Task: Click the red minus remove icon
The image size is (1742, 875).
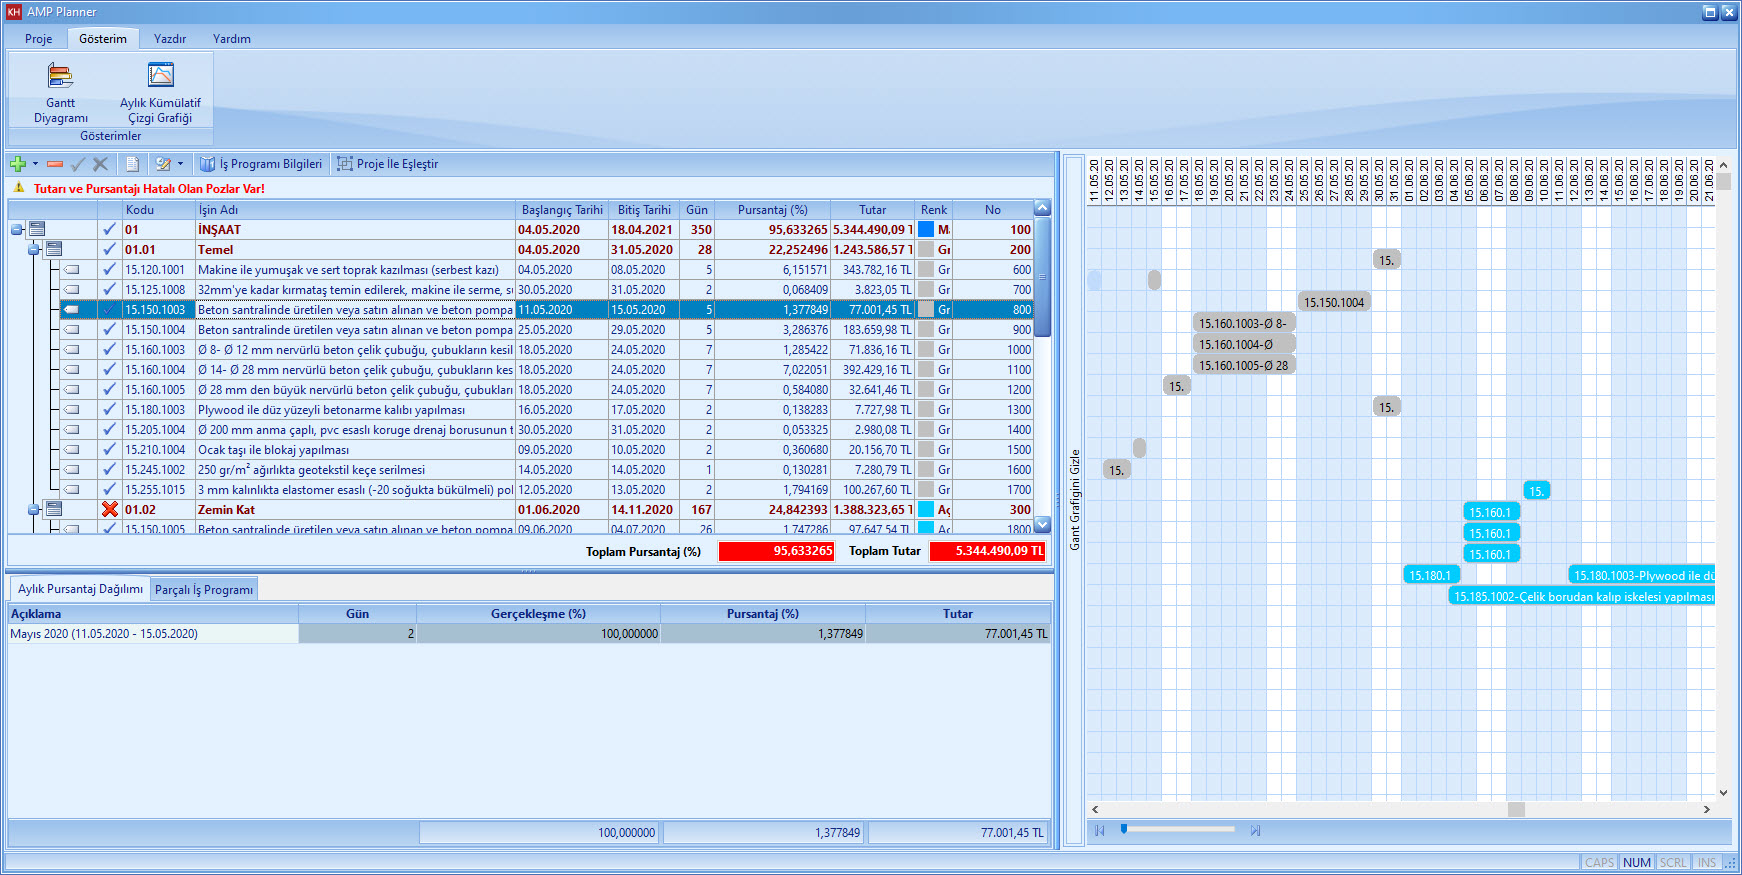Action: tap(55, 164)
